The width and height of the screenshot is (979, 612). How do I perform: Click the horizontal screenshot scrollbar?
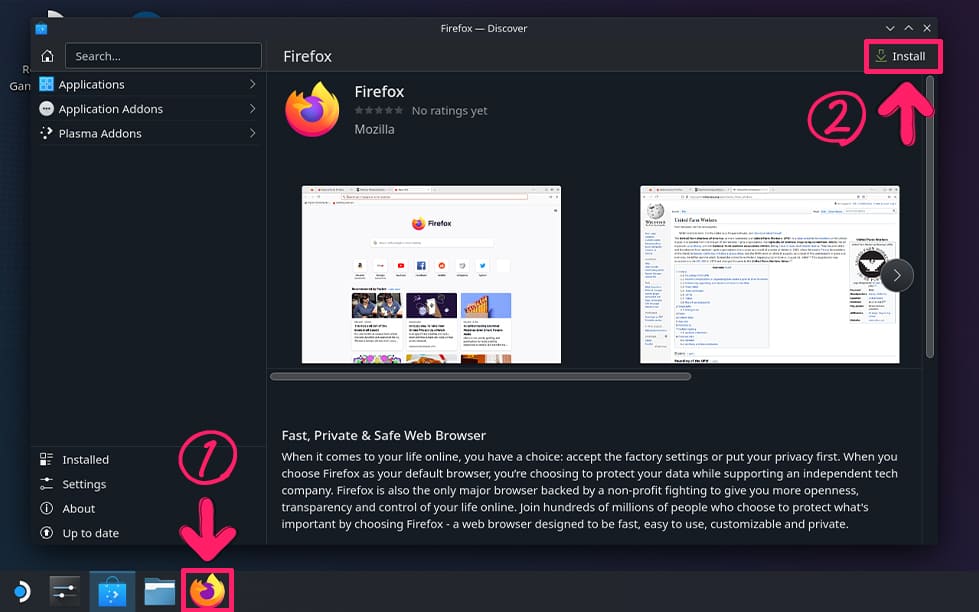tap(480, 377)
